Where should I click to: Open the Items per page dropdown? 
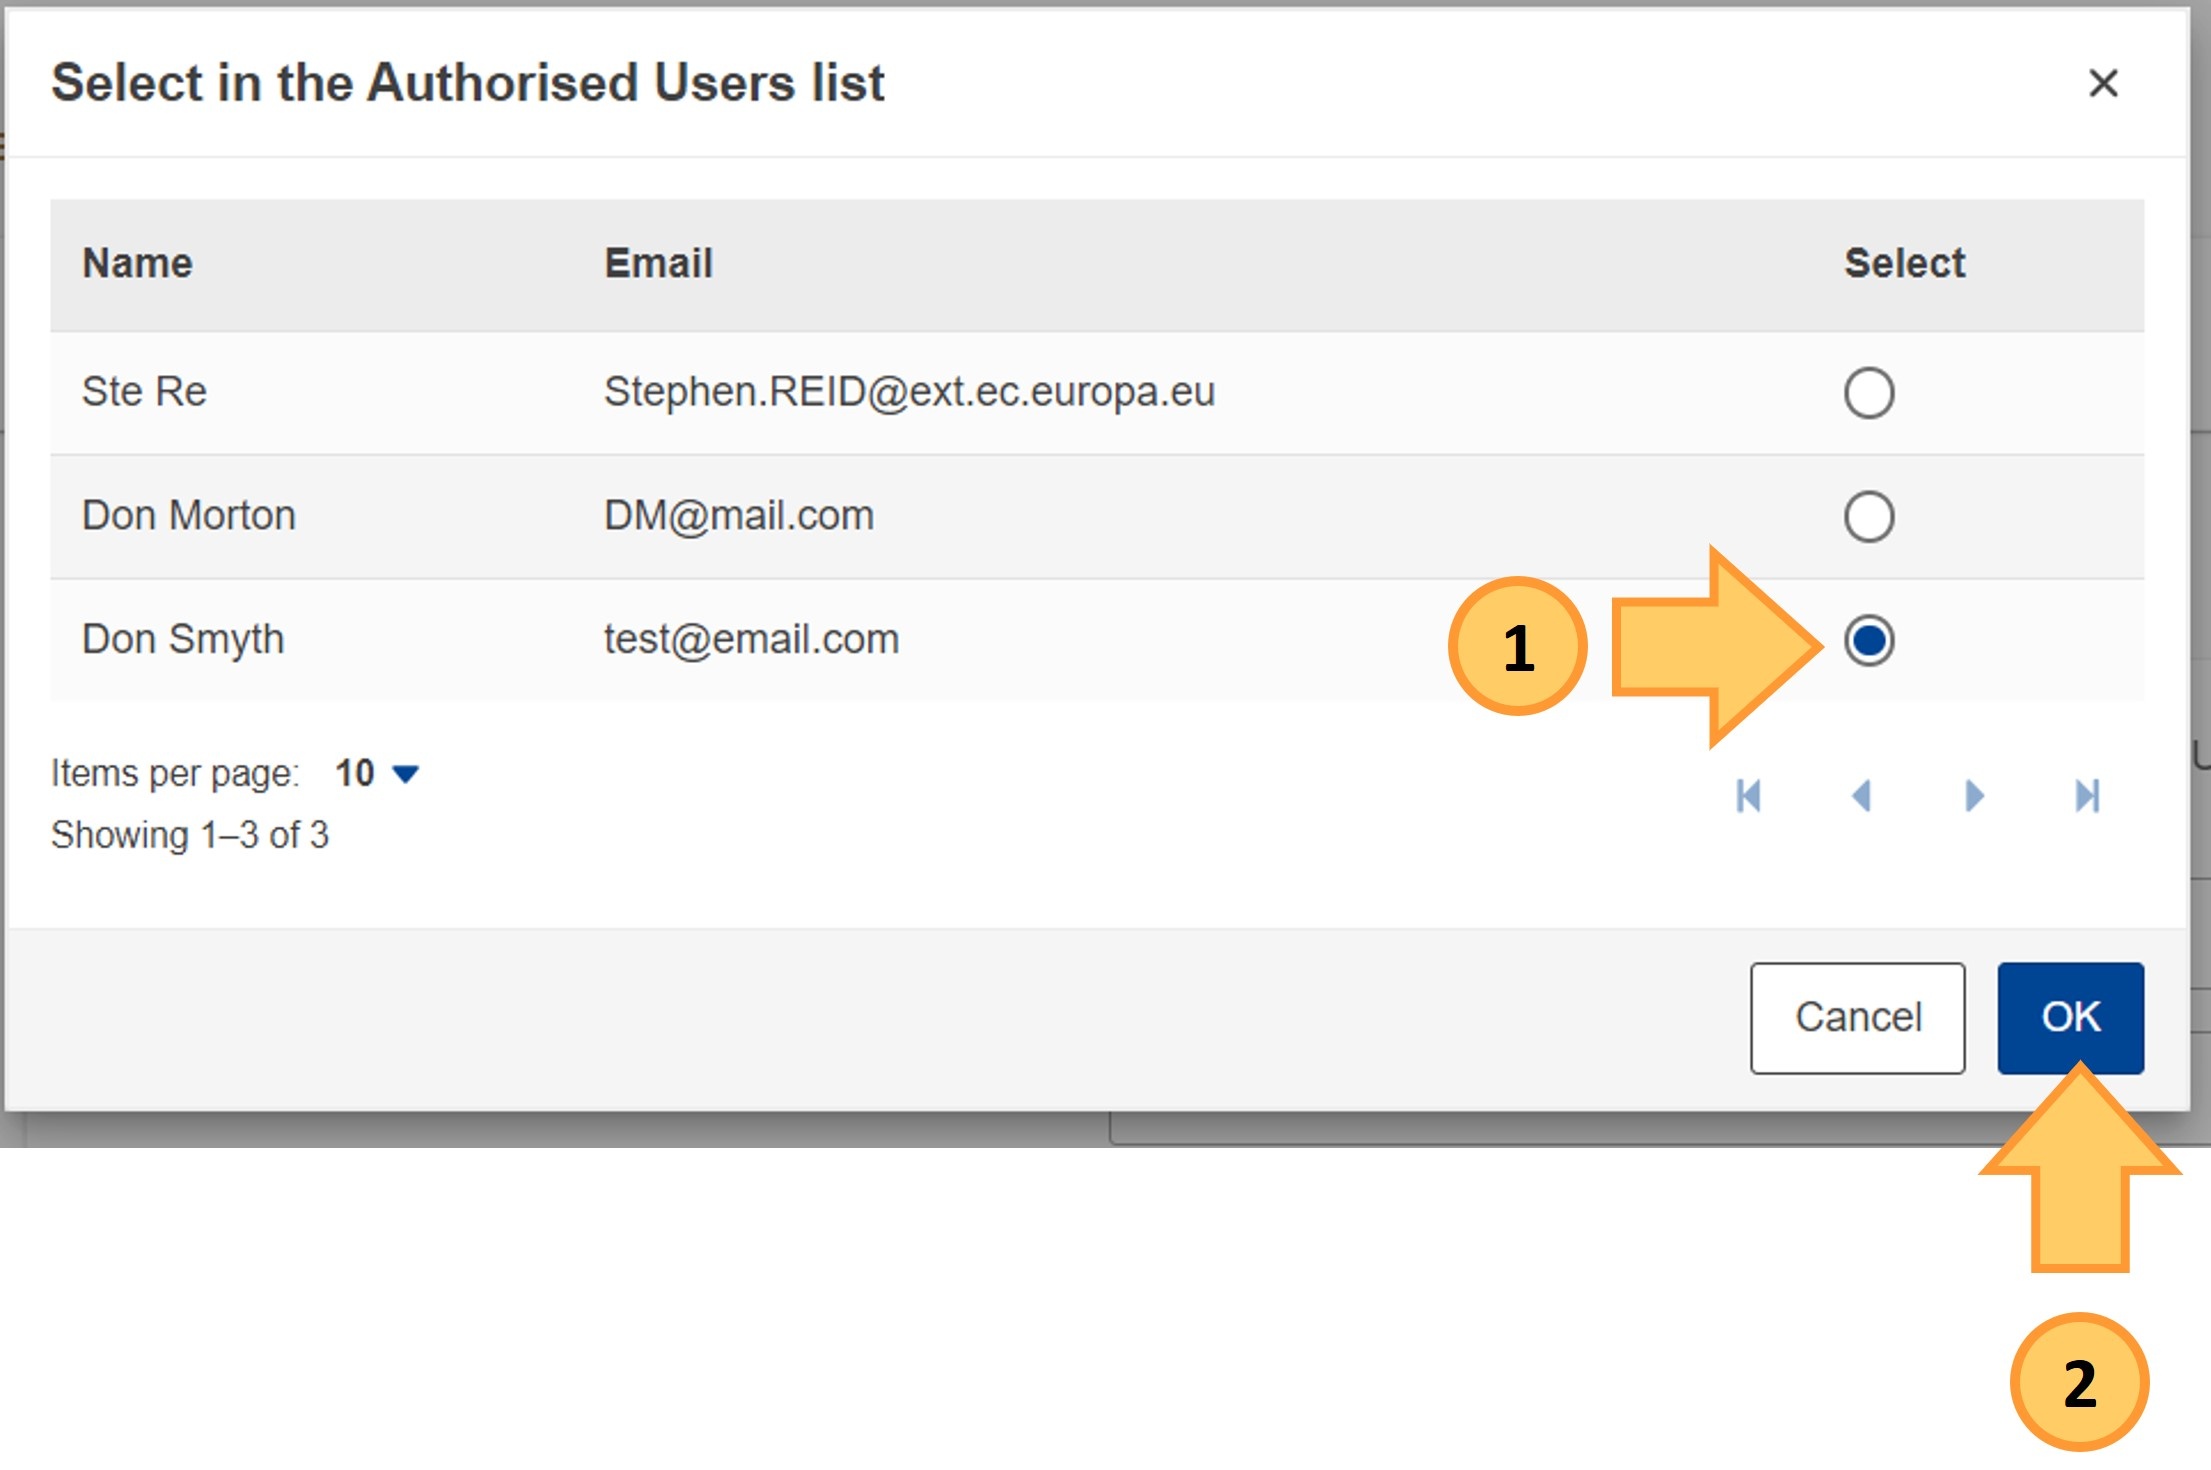[377, 773]
